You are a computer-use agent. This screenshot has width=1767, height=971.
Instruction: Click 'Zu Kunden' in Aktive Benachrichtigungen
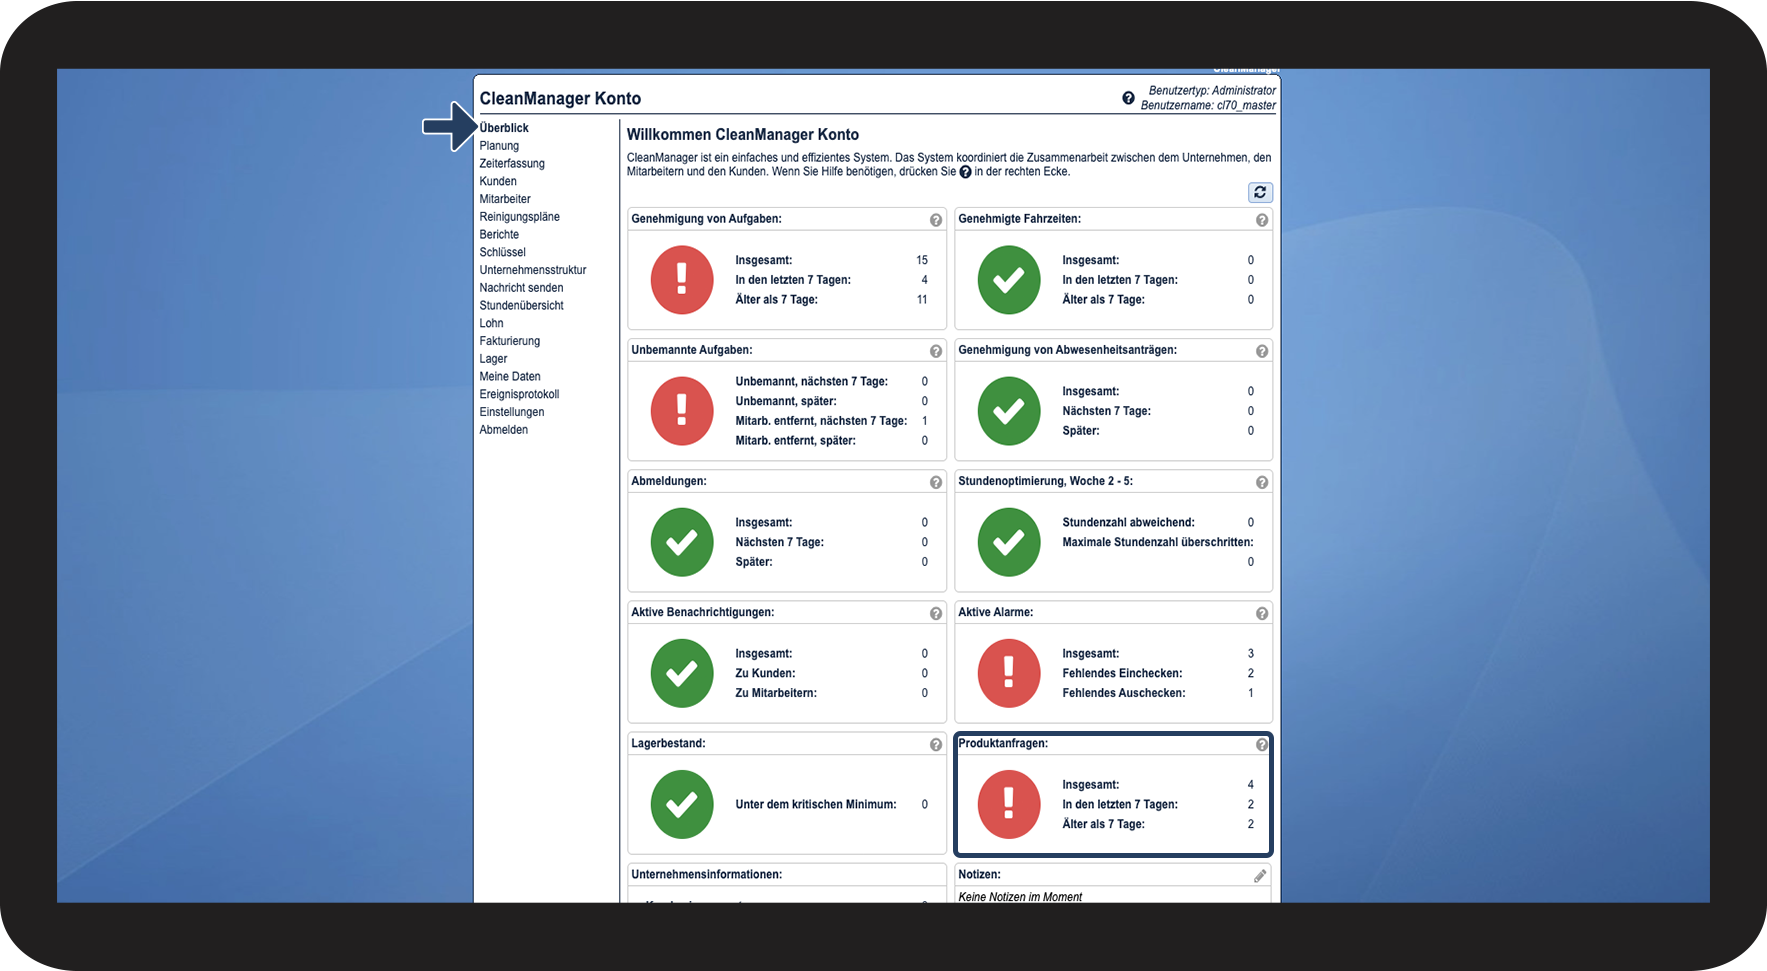pos(765,674)
